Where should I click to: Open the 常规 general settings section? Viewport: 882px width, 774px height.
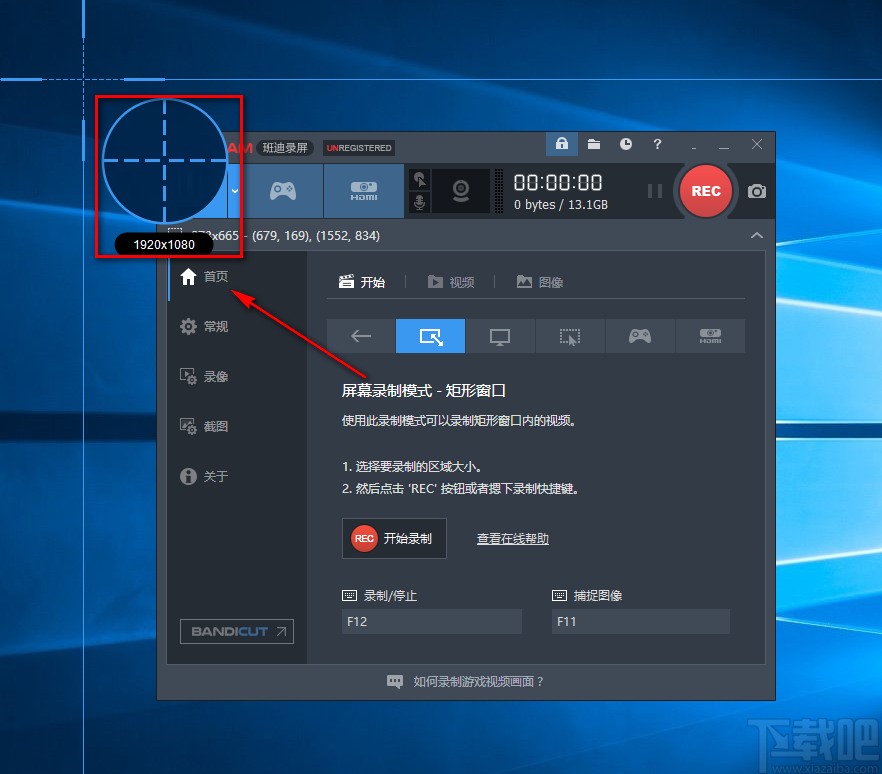point(204,326)
